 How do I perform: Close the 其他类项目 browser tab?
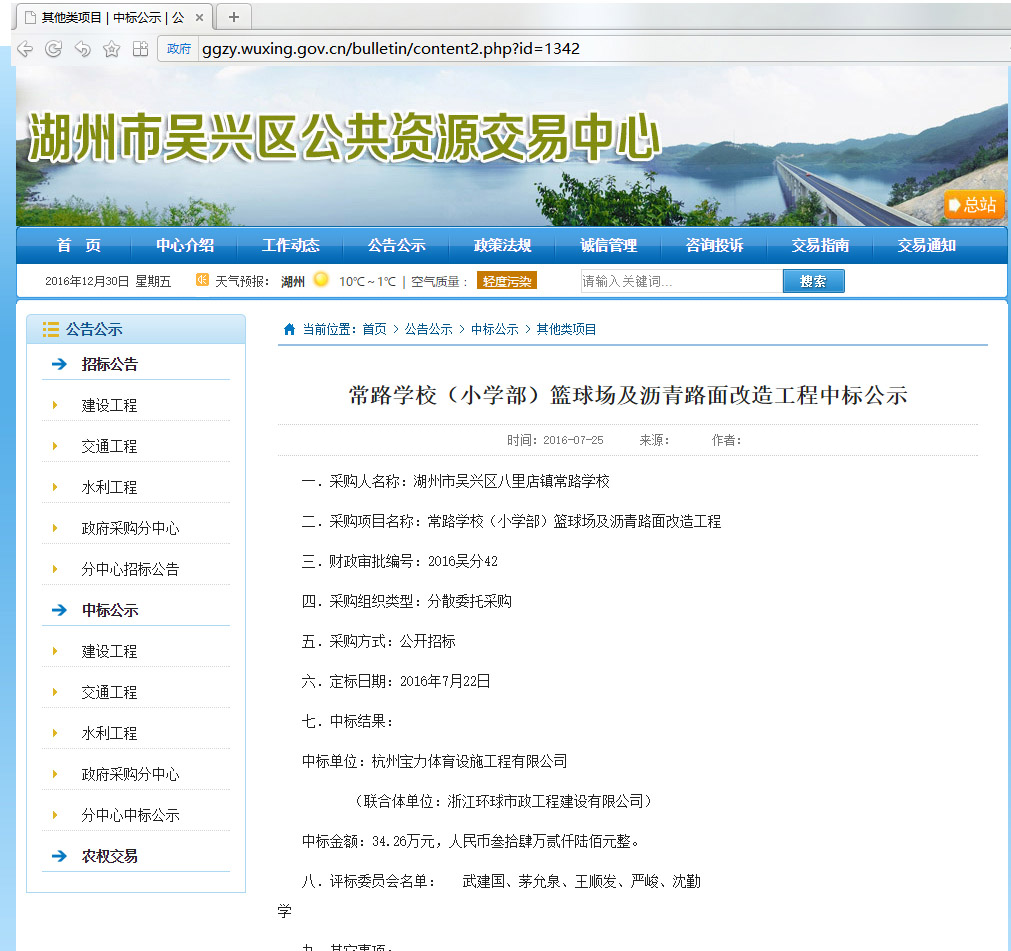[200, 18]
